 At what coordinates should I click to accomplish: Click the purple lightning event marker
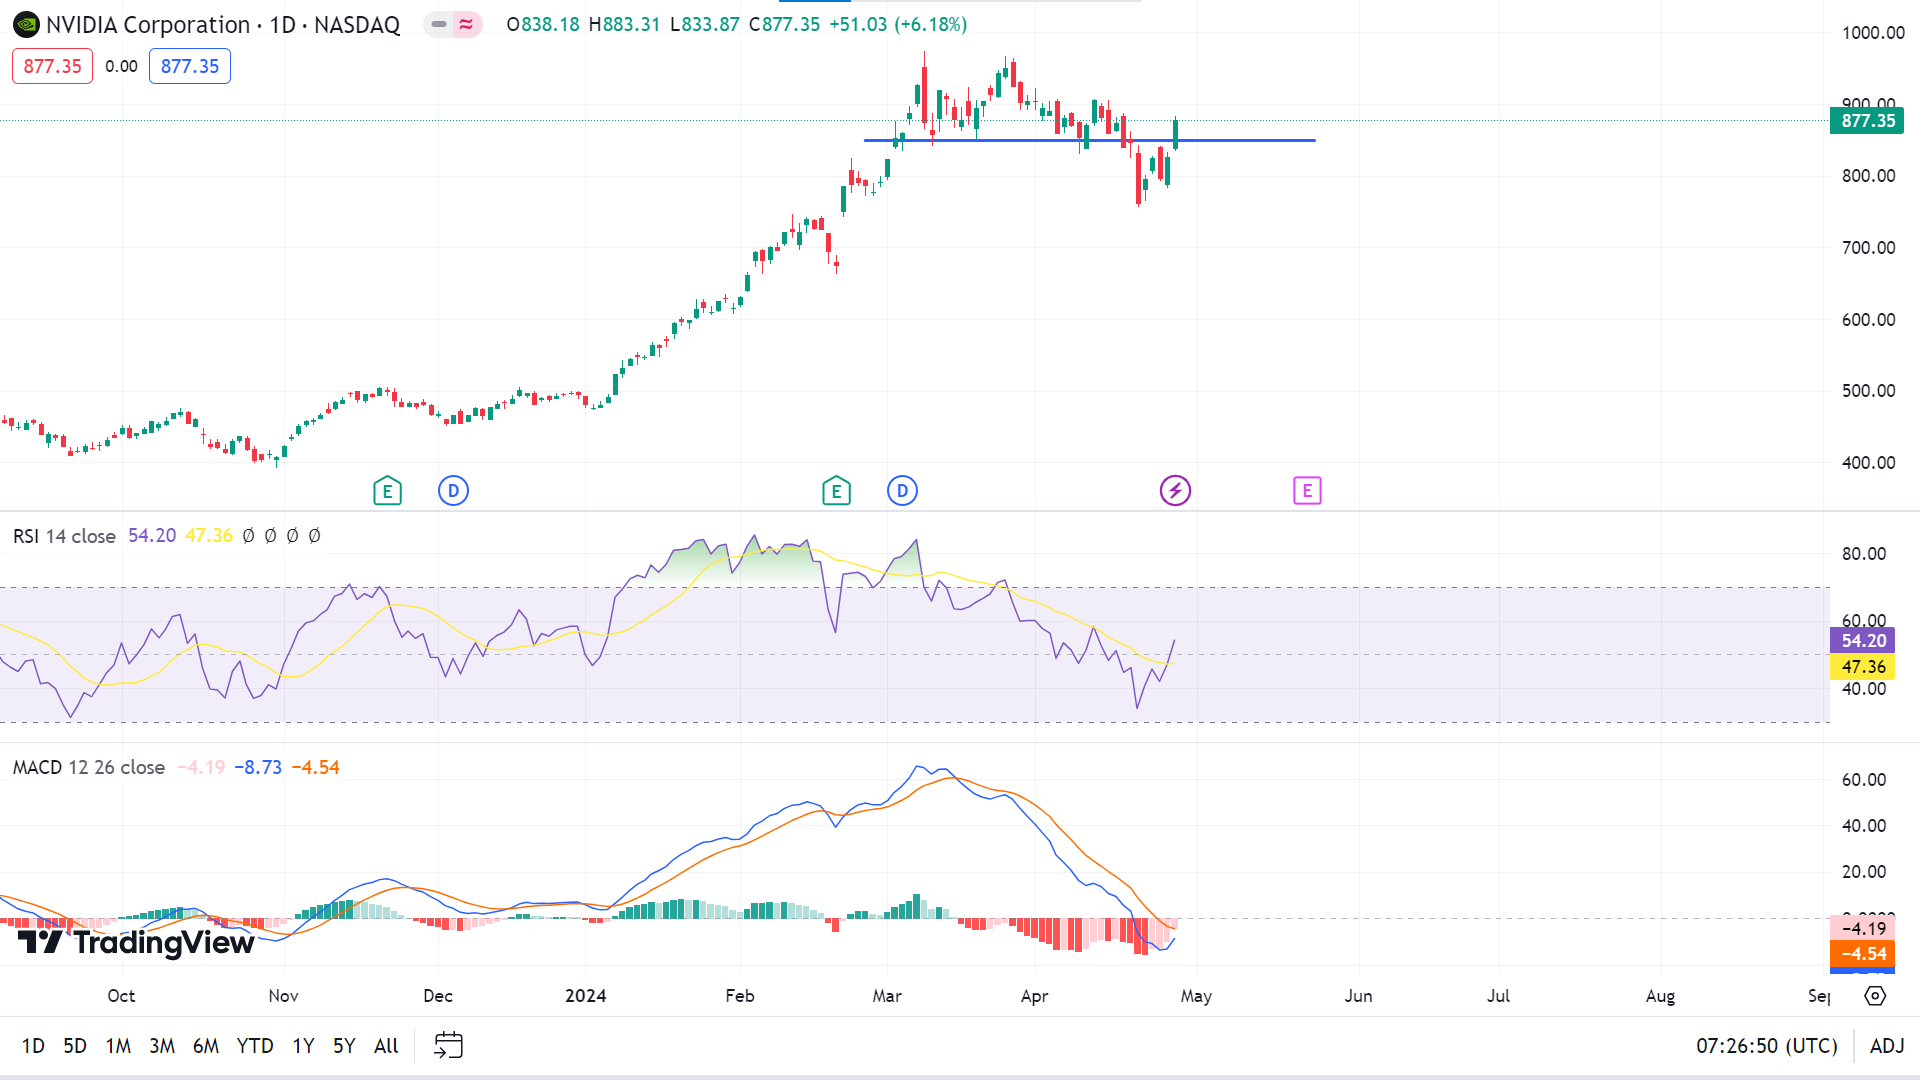coord(1175,491)
